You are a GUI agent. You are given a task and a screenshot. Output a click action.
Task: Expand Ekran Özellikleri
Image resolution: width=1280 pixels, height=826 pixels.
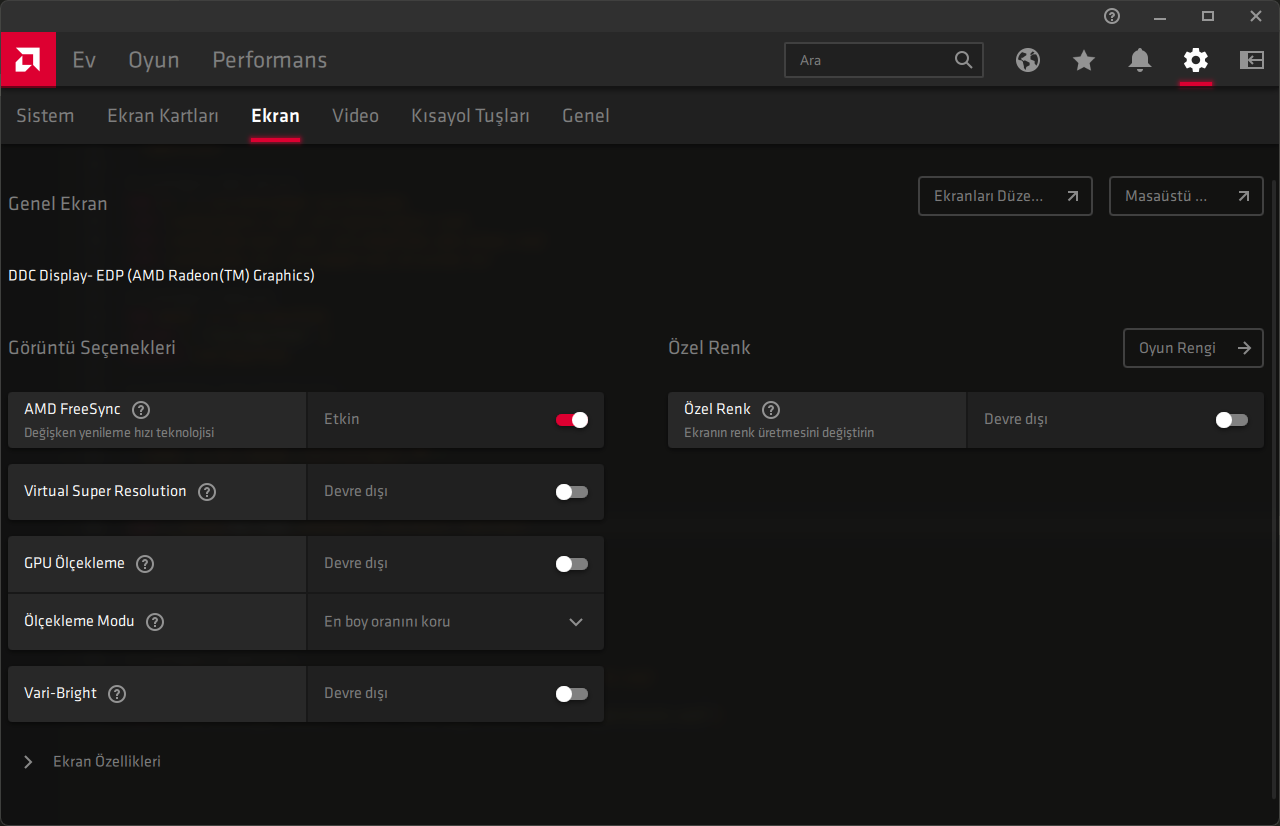28,761
